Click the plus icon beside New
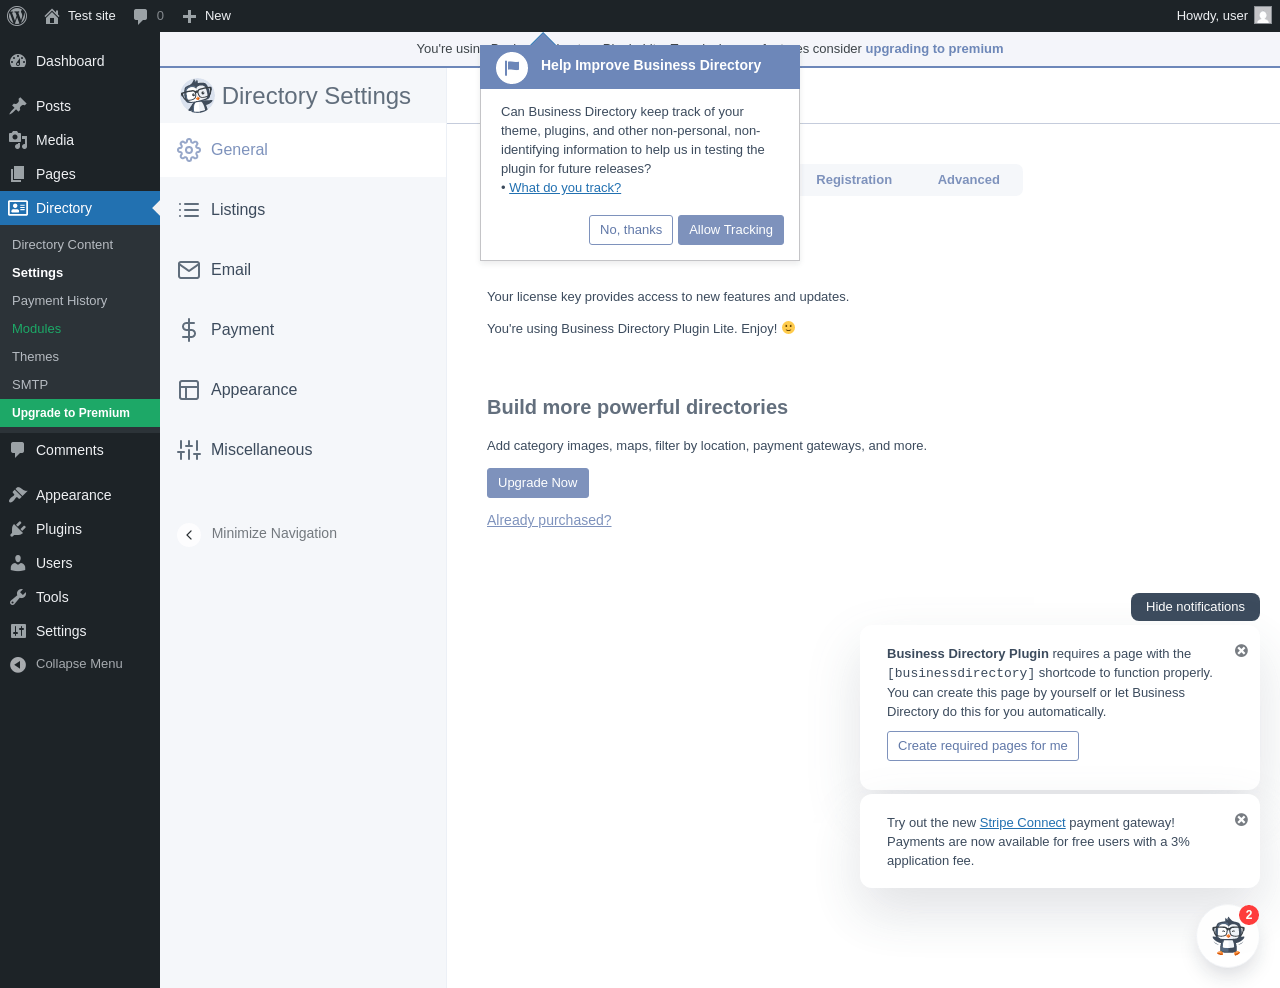 pos(189,16)
